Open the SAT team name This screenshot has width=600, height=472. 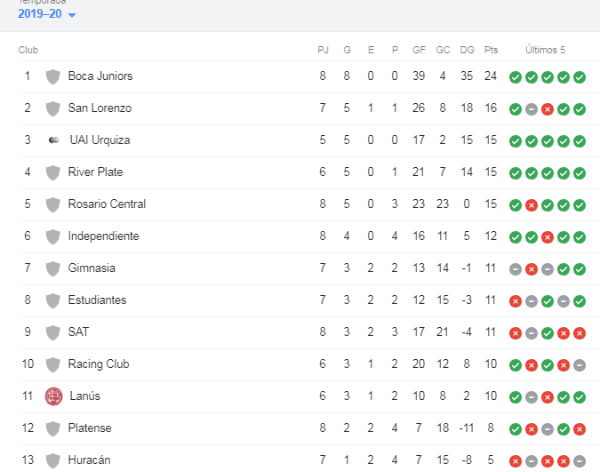coord(78,332)
